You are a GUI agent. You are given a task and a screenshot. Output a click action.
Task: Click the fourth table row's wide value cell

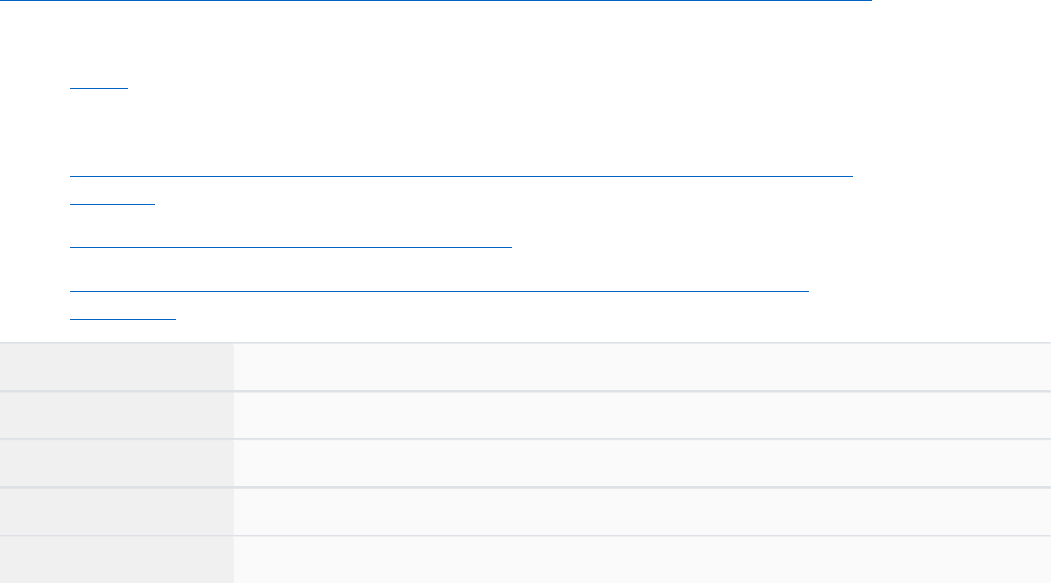[642, 511]
